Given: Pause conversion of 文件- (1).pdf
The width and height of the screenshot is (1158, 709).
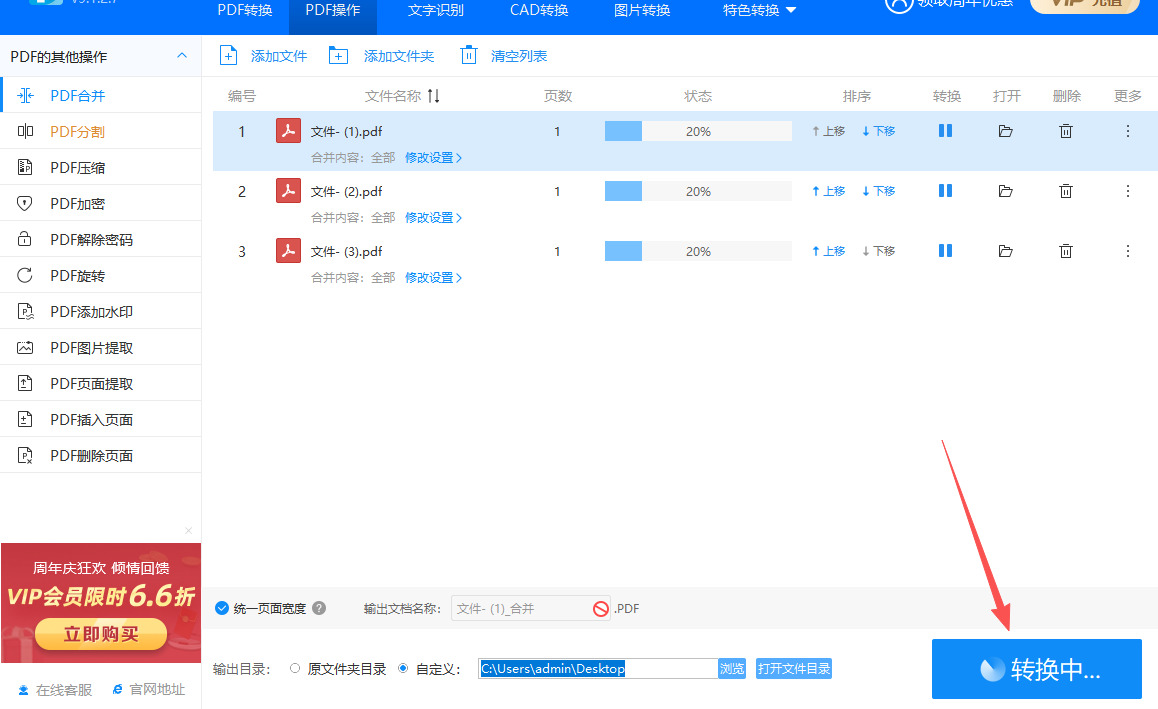Looking at the screenshot, I should 945,131.
